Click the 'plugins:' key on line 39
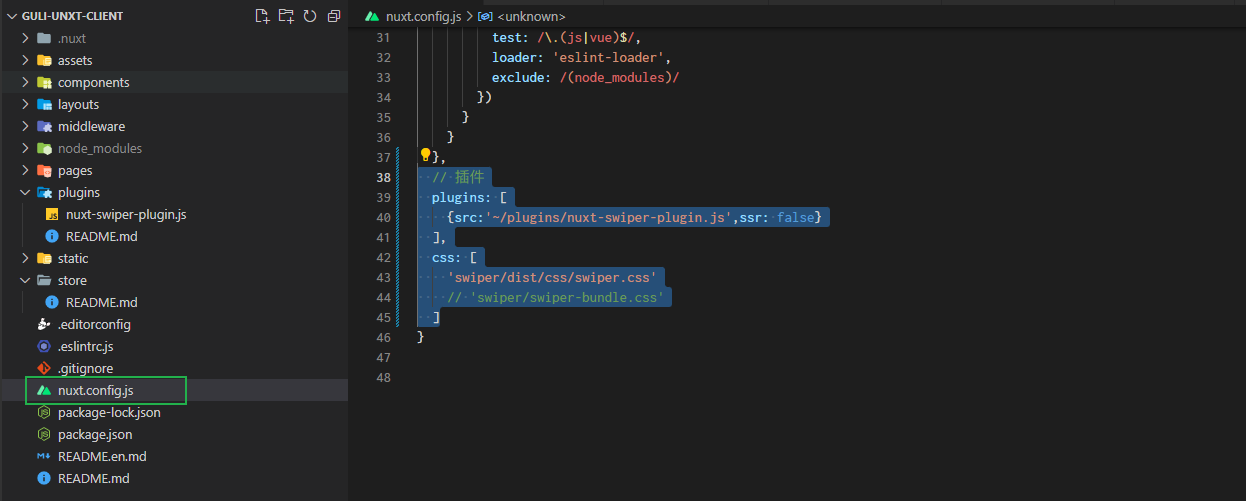Image resolution: width=1246 pixels, height=501 pixels. click(x=461, y=197)
